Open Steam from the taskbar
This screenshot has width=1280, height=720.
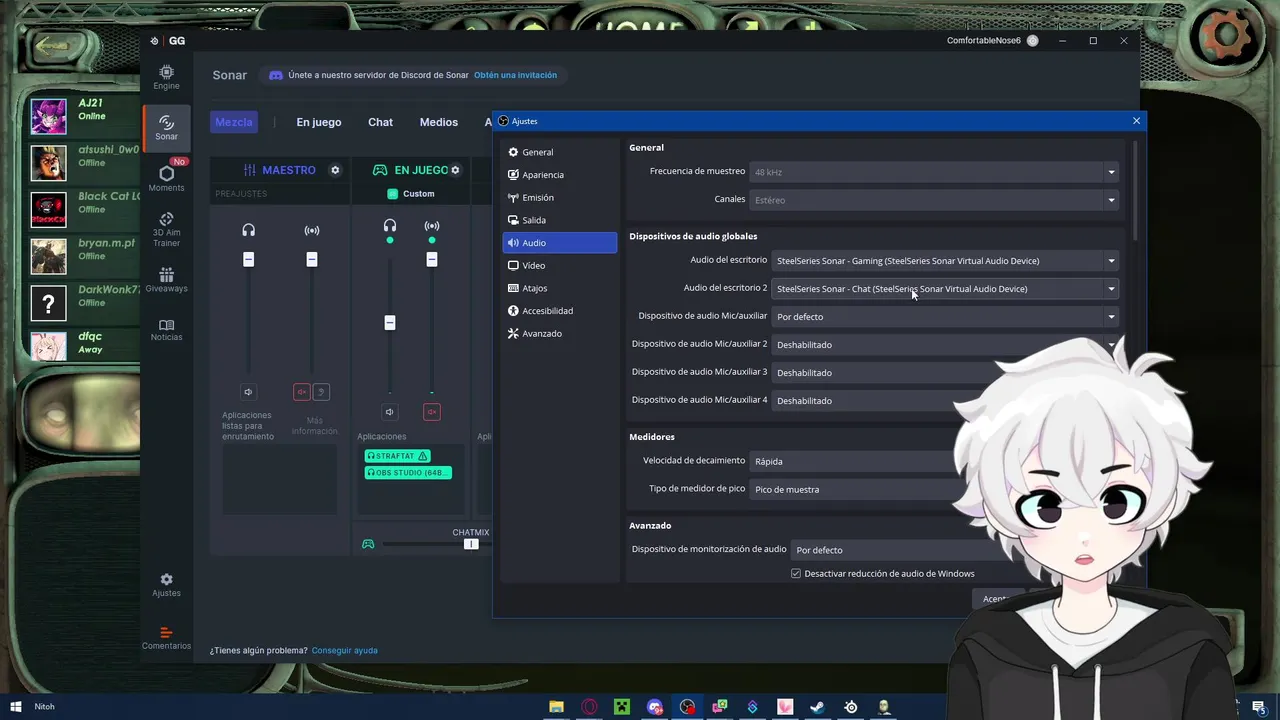(x=817, y=707)
